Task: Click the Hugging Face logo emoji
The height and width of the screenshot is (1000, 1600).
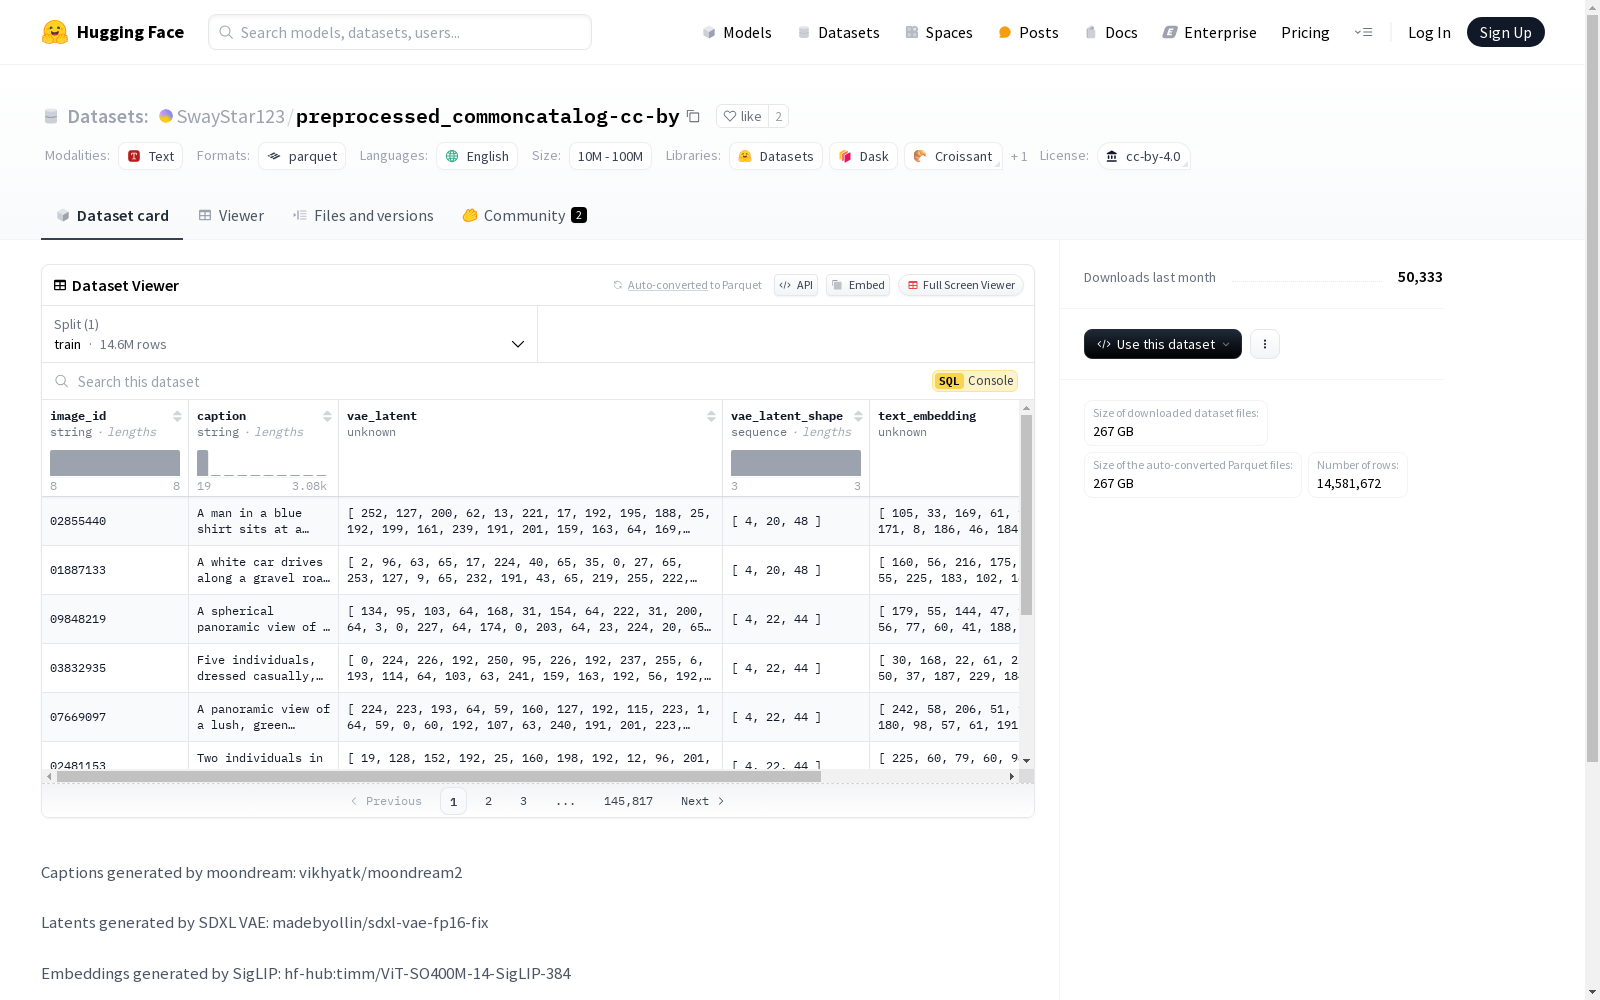Action: coord(55,32)
